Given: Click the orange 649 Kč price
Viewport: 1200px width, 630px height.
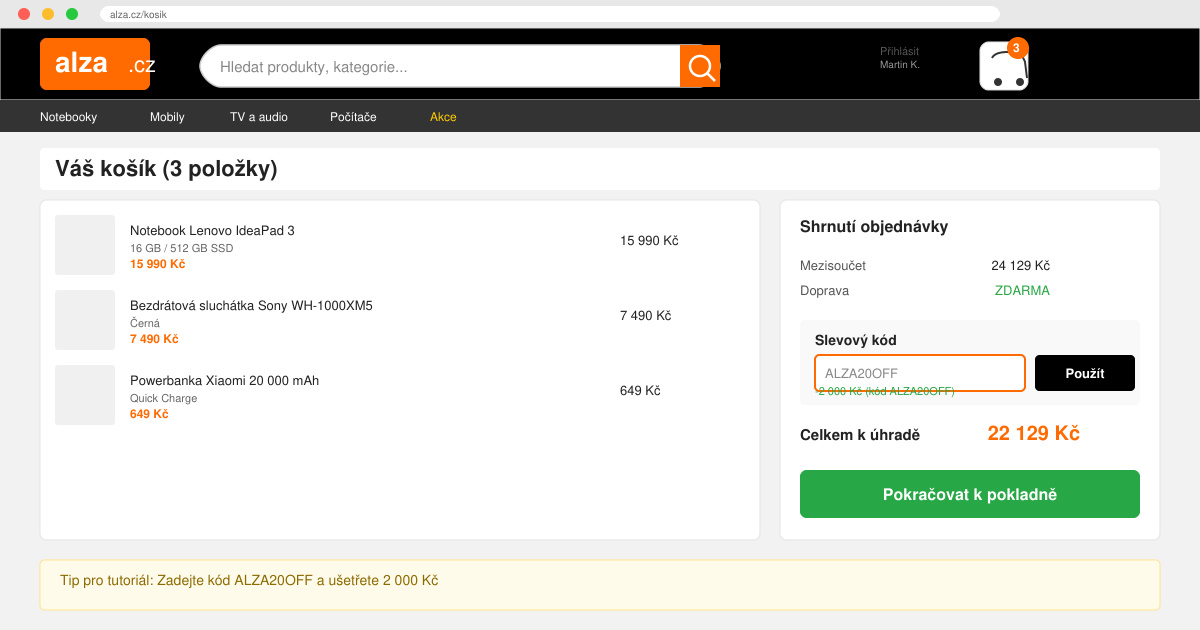Looking at the screenshot, I should [x=149, y=414].
